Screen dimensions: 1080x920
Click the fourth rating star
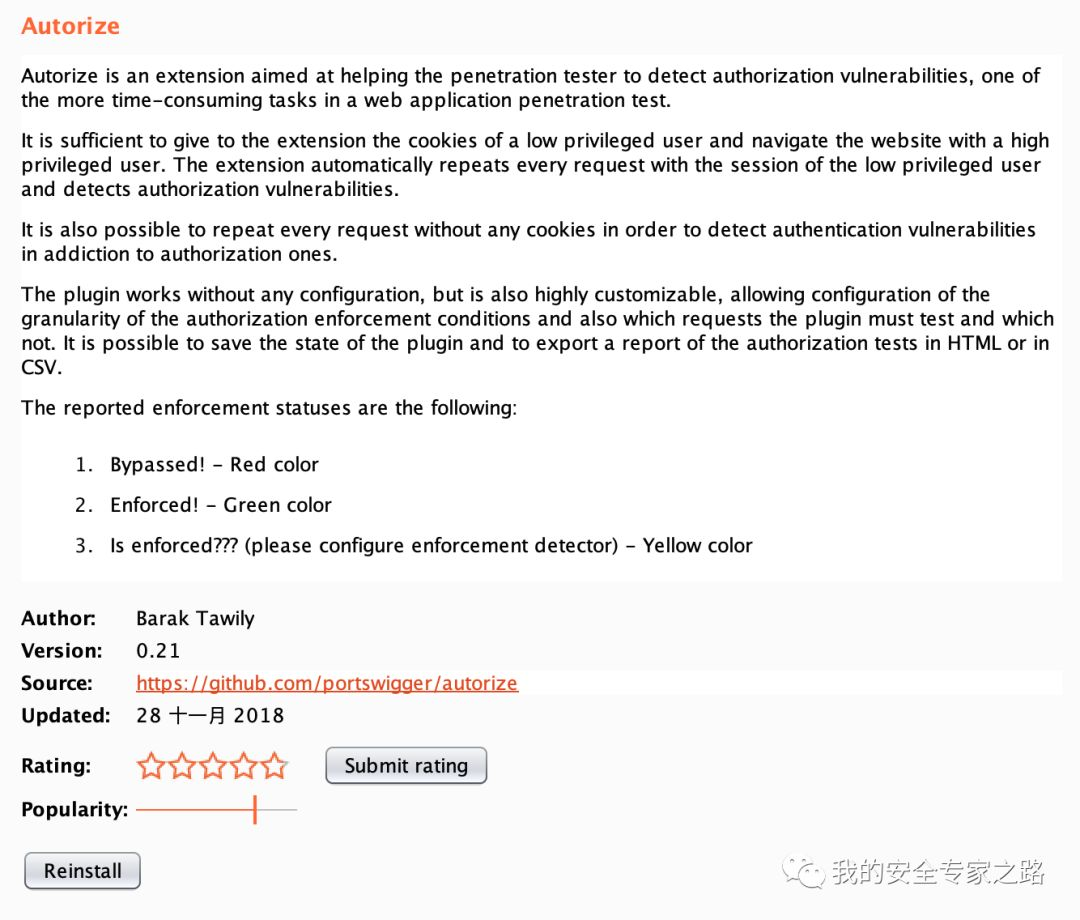(244, 766)
